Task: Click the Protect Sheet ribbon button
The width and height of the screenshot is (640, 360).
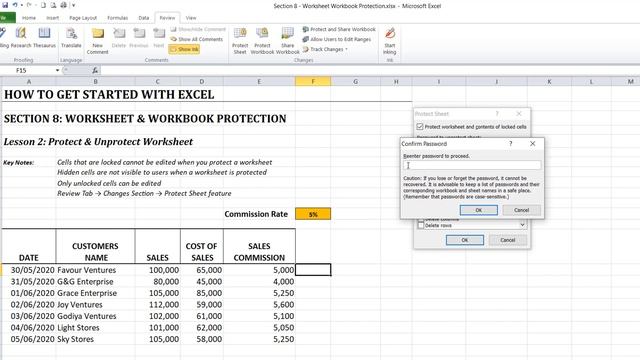Action: 240,41
